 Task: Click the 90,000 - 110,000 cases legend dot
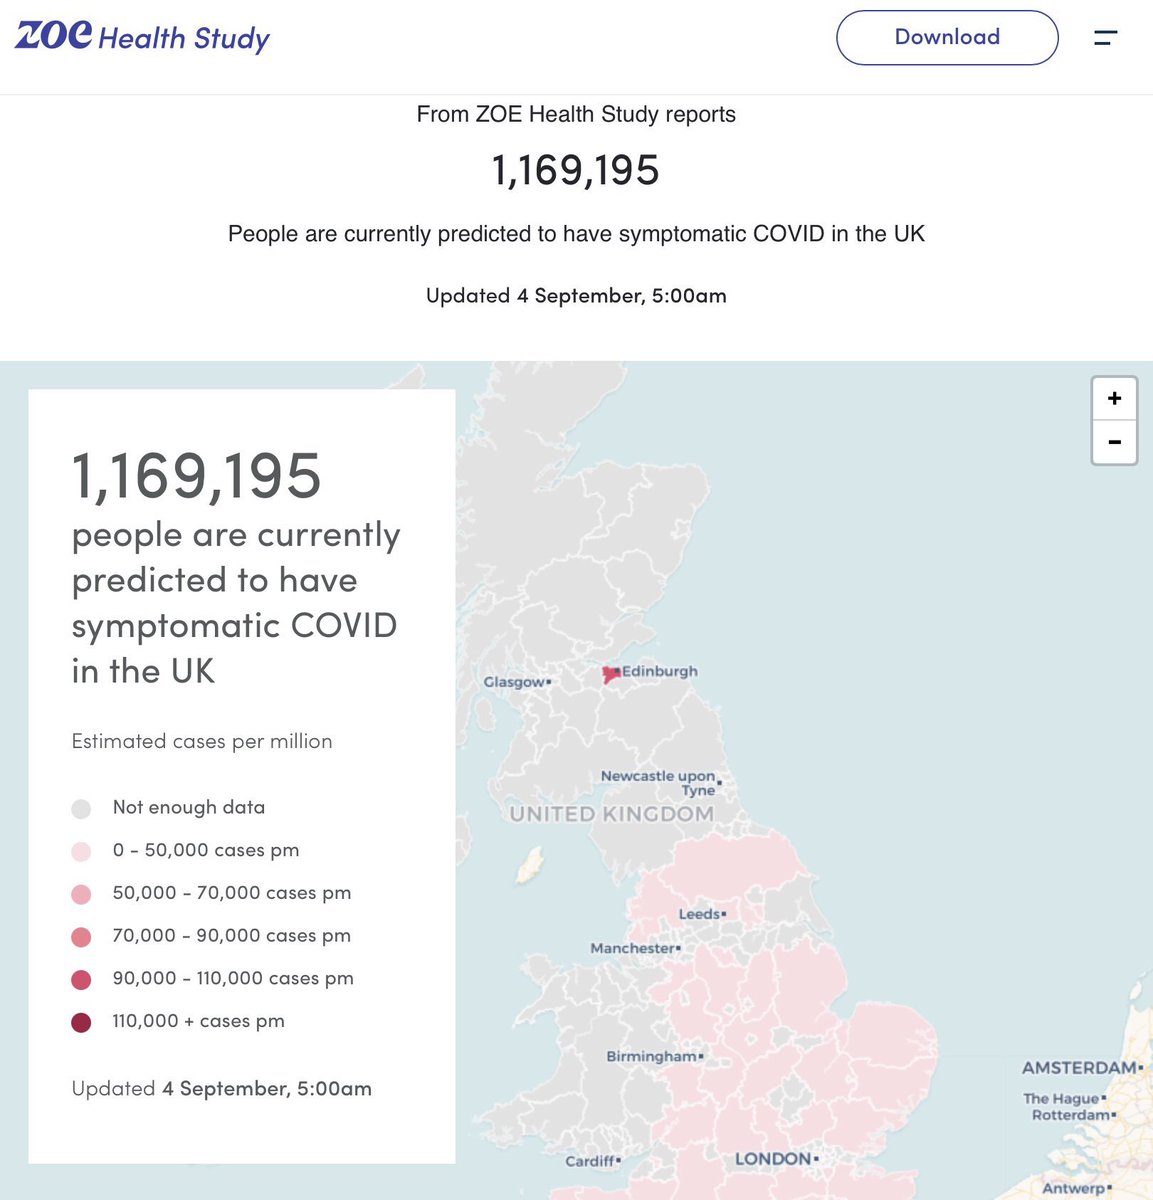click(82, 979)
